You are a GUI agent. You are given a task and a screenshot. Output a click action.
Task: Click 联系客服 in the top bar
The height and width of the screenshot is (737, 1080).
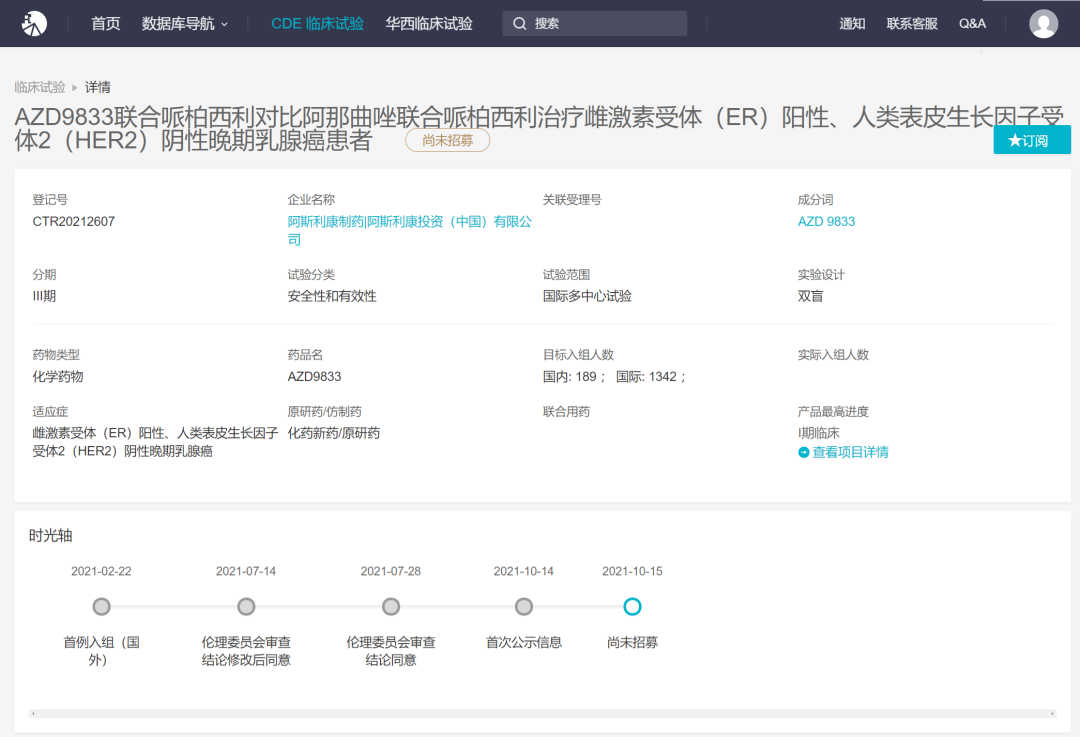[x=912, y=23]
